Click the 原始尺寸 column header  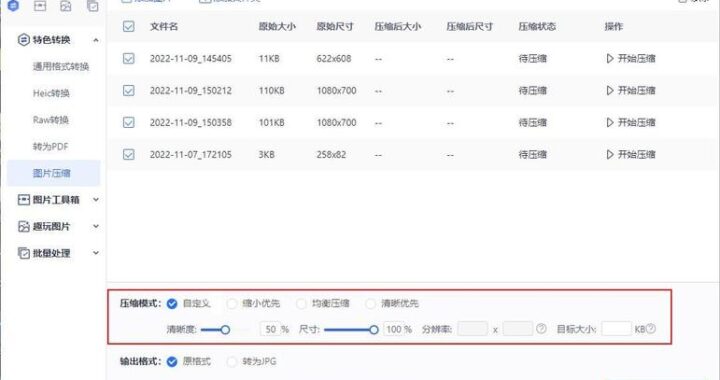point(335,27)
